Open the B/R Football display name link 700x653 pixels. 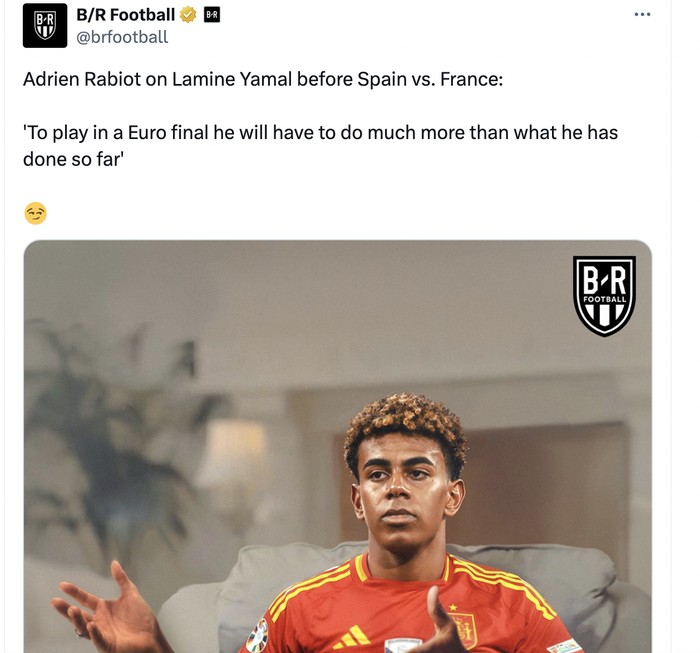click(125, 15)
